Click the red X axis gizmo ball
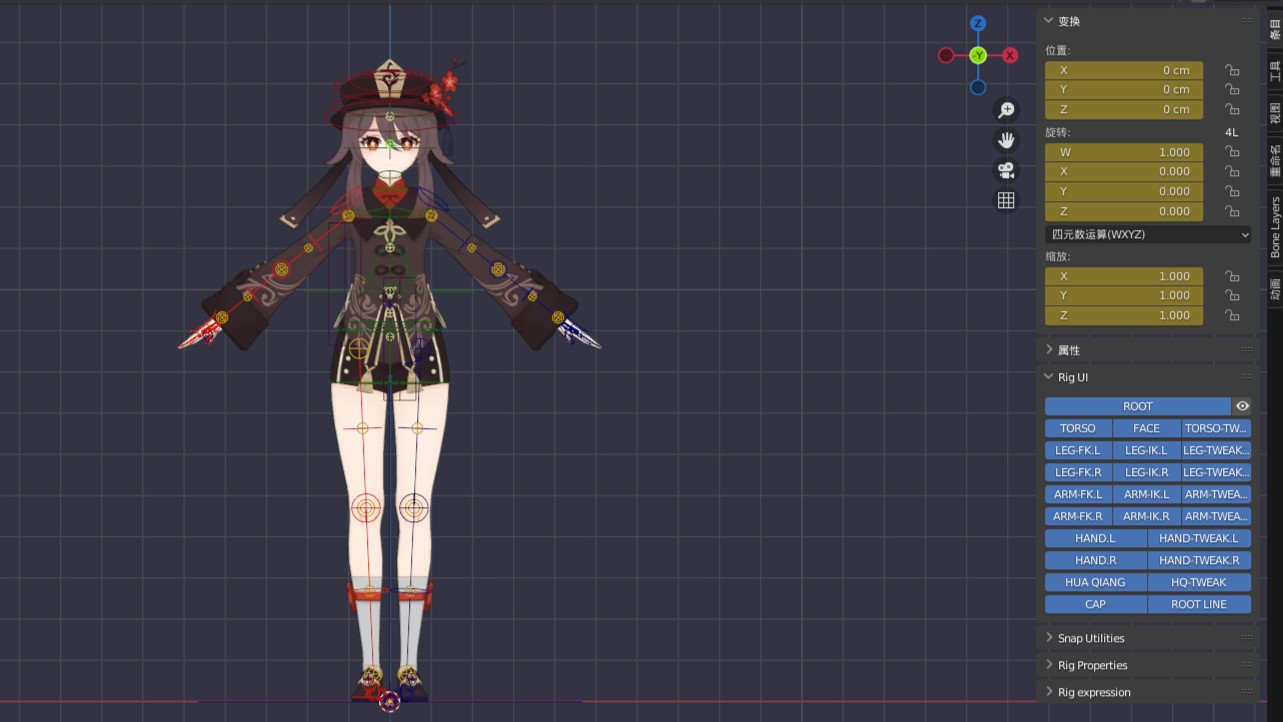The height and width of the screenshot is (722, 1283). coord(1010,56)
